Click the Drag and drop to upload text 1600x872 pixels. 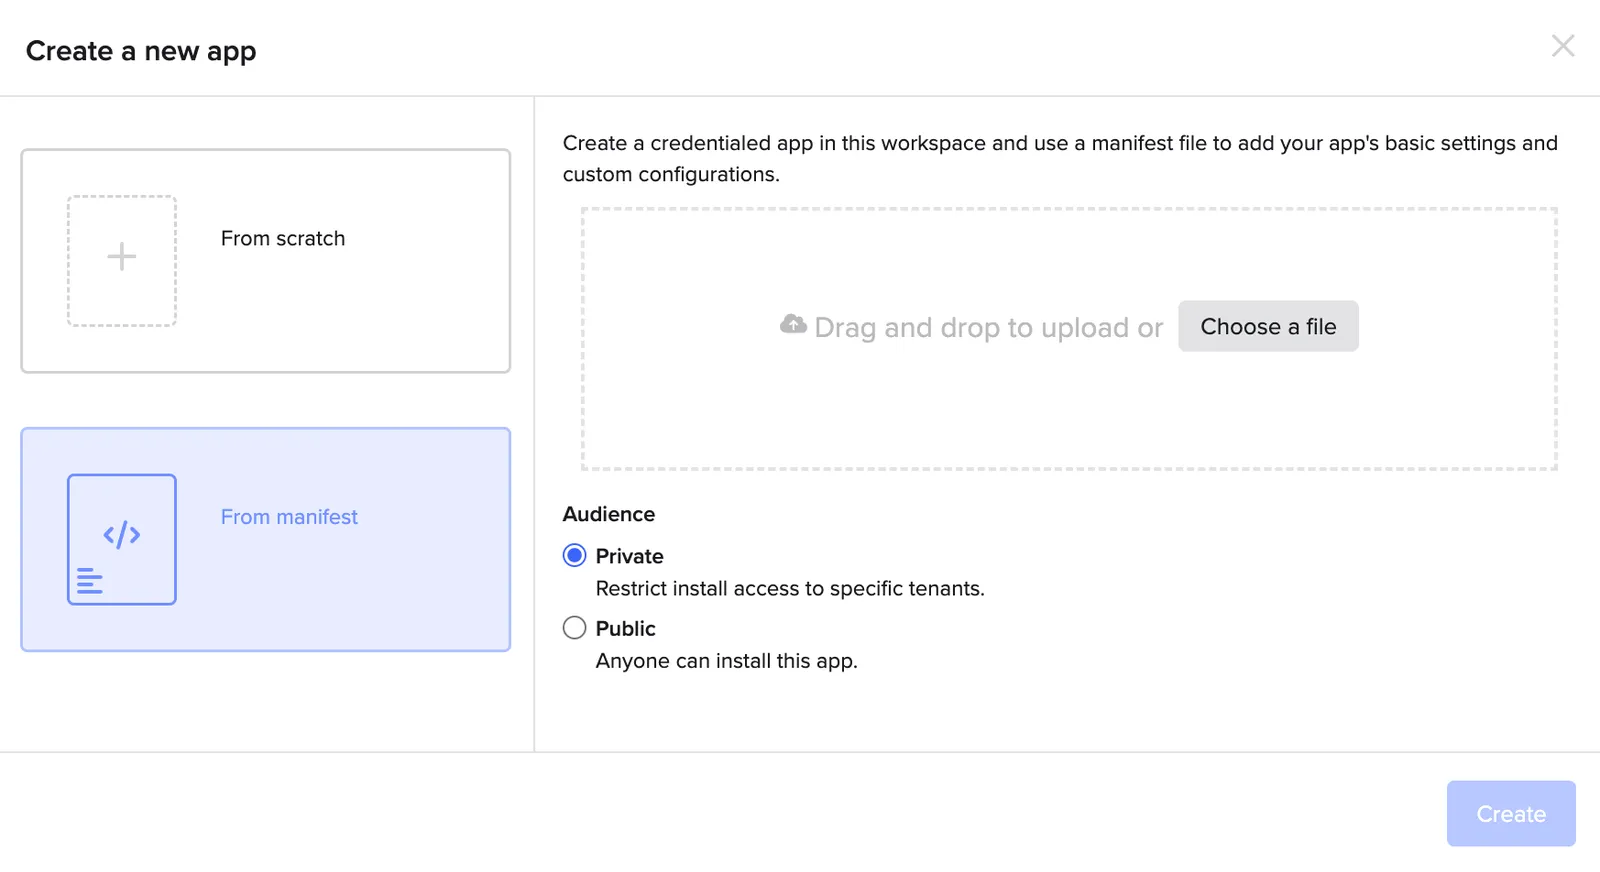(988, 328)
